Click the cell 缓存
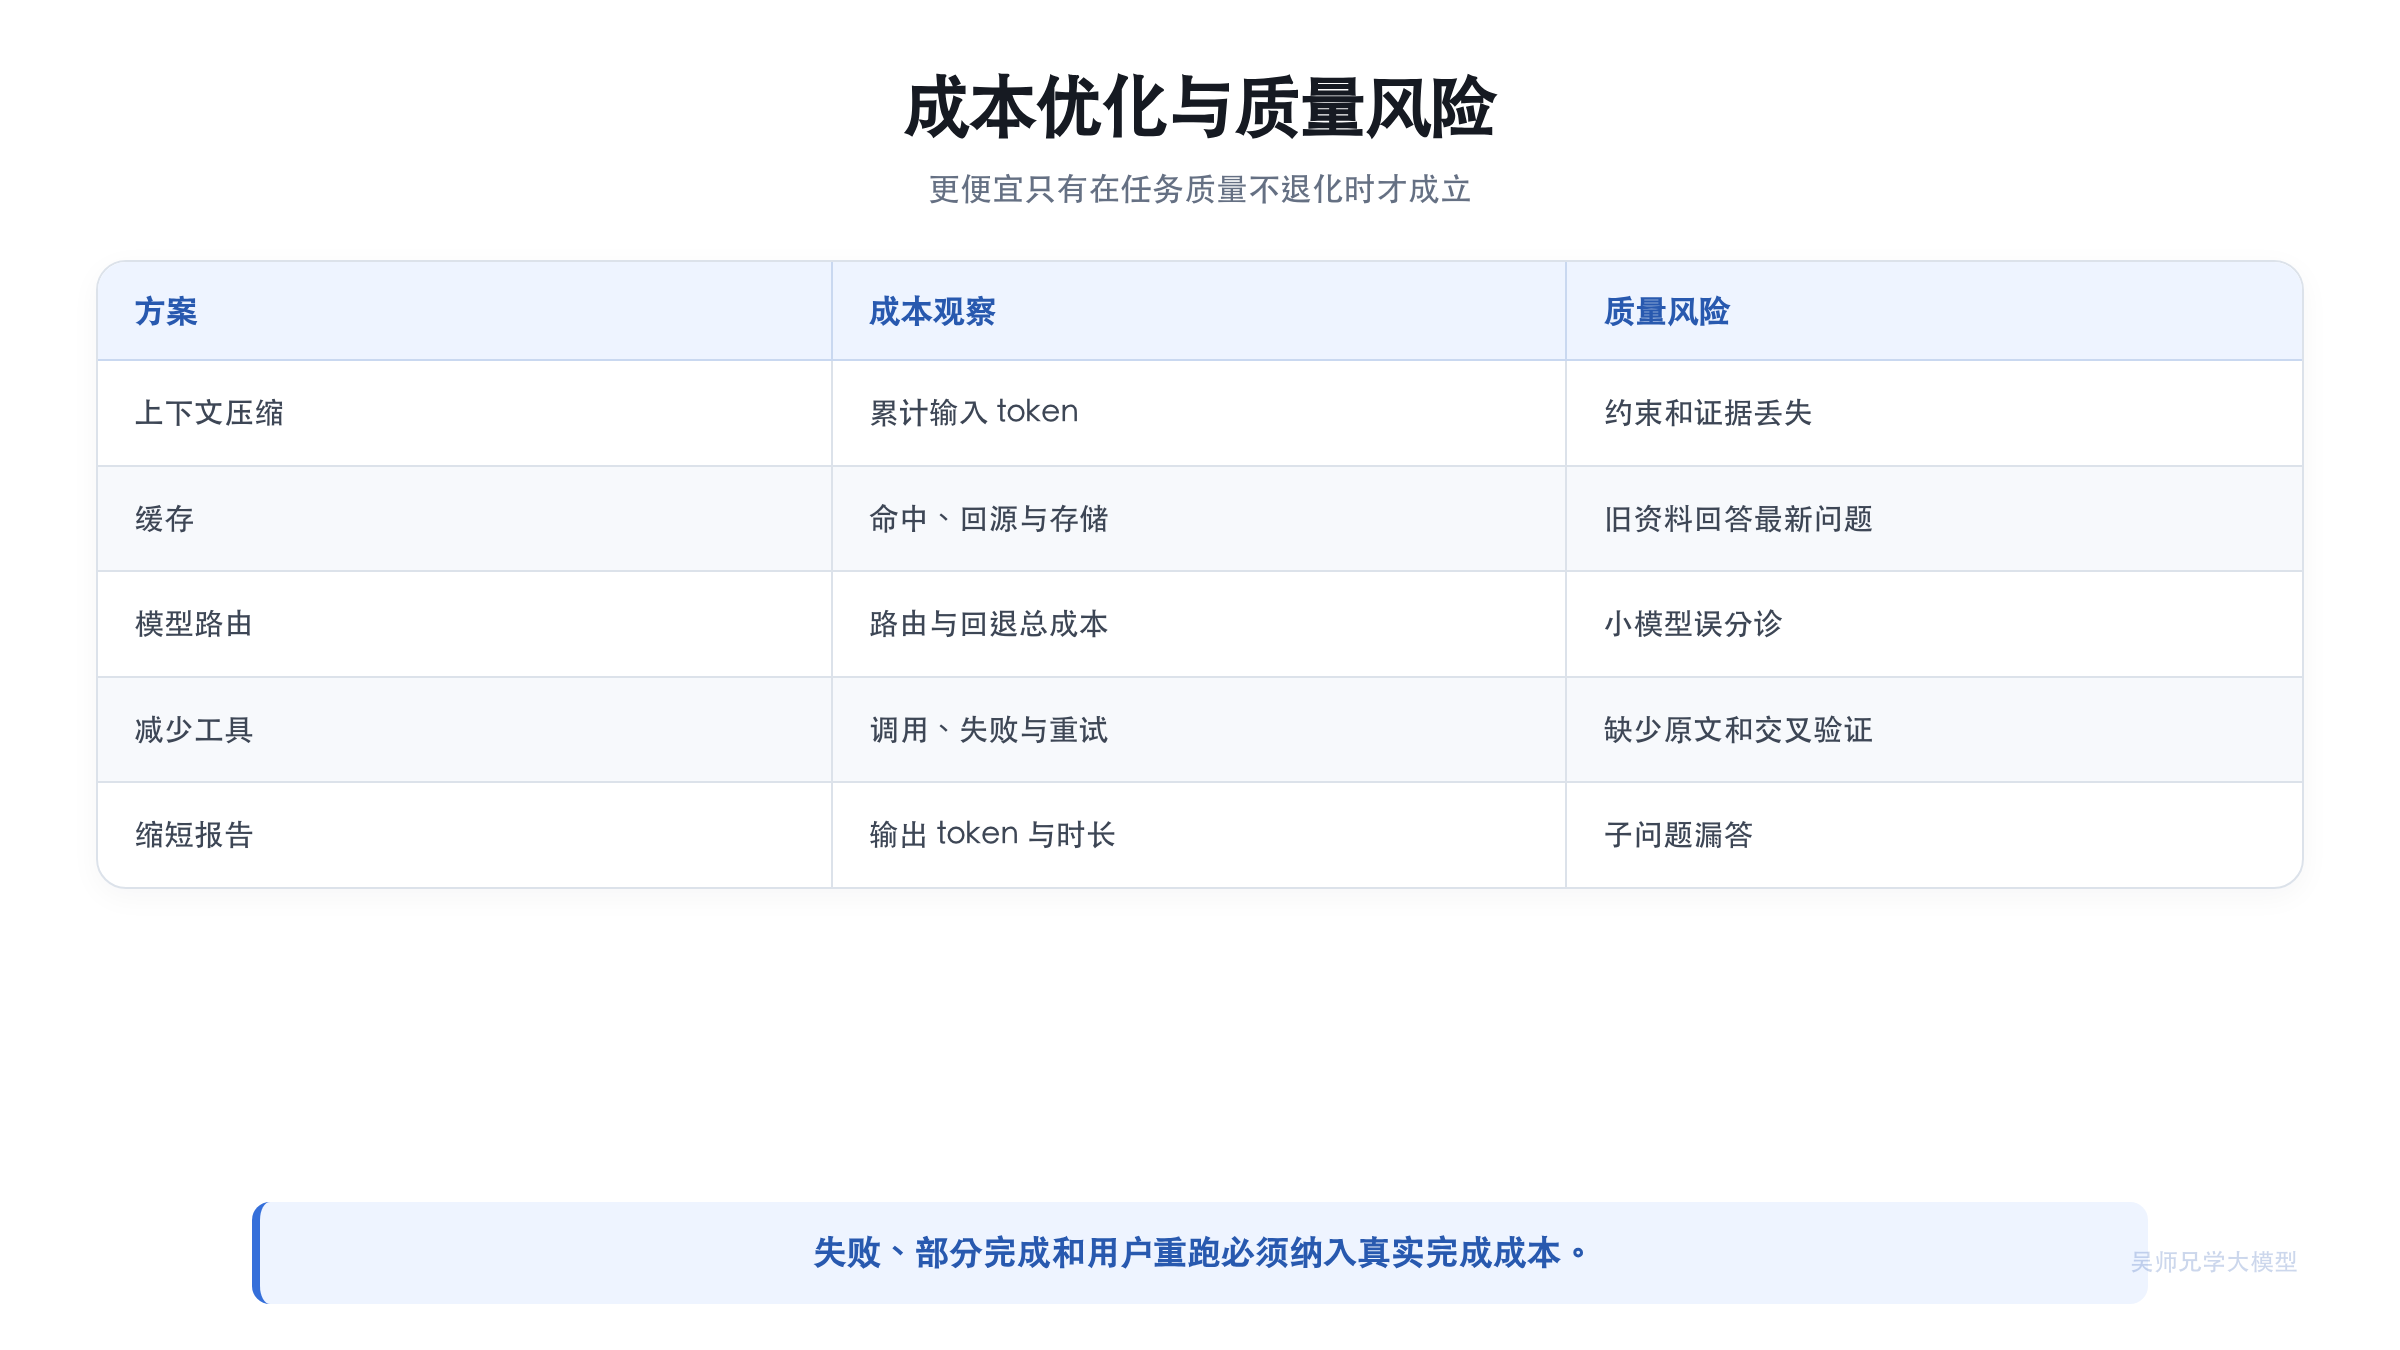Image resolution: width=2400 pixels, height=1350 pixels. 464,519
